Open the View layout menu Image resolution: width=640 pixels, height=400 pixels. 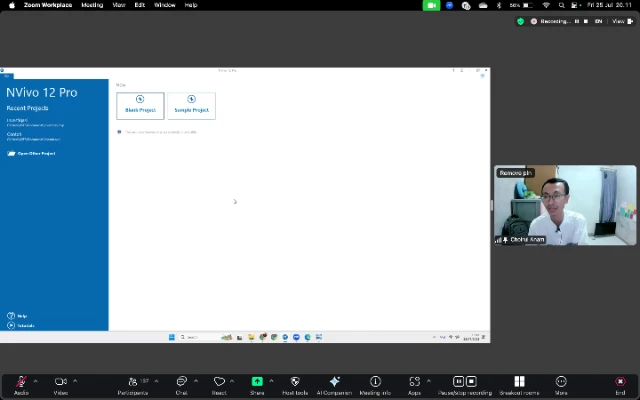[x=622, y=21]
